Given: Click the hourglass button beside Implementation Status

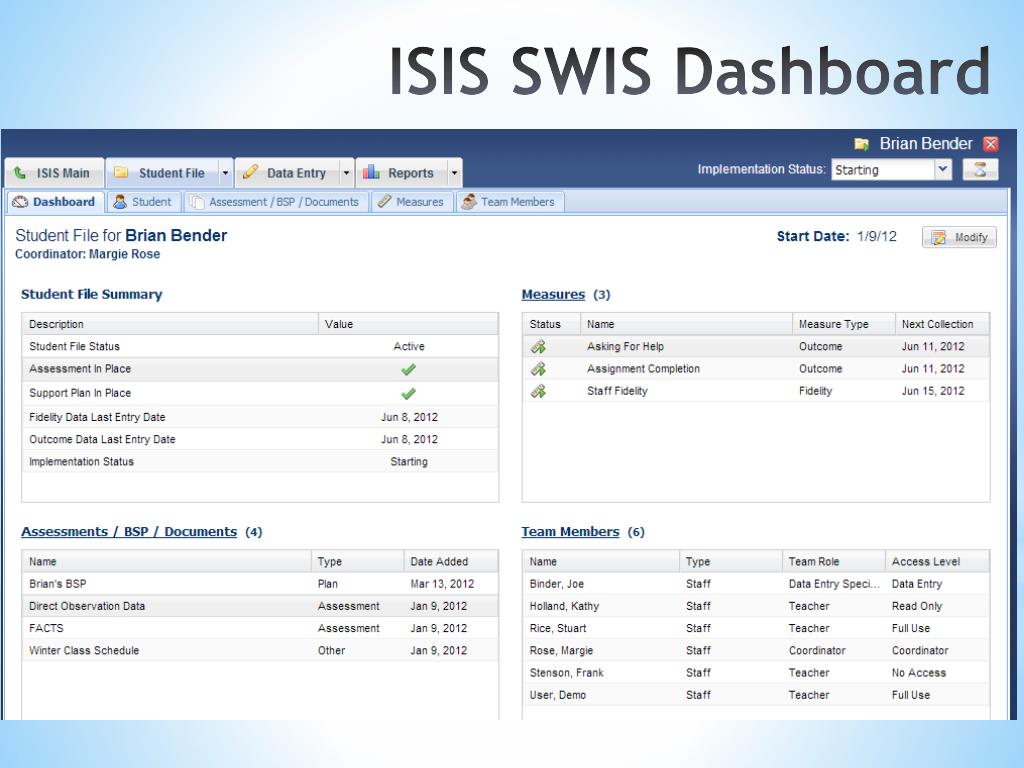Looking at the screenshot, I should pos(980,170).
